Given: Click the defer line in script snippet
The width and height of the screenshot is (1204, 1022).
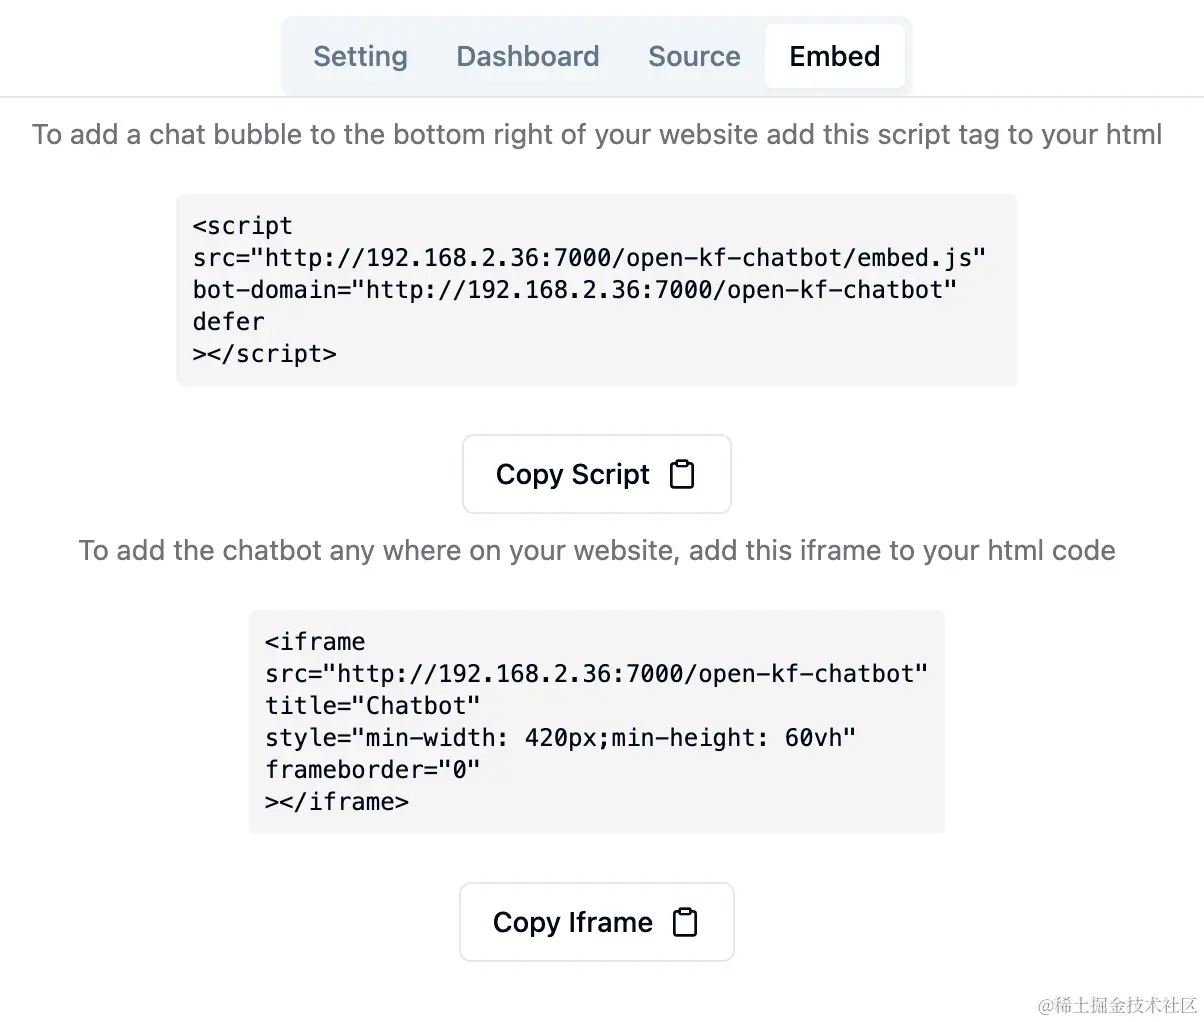Looking at the screenshot, I should click(x=229, y=322).
